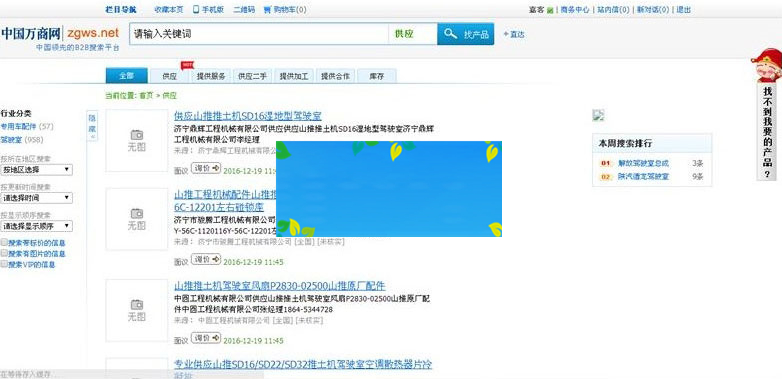The height and width of the screenshot is (379, 782).
Task: Open the 直达 link beside search
Action: (514, 34)
